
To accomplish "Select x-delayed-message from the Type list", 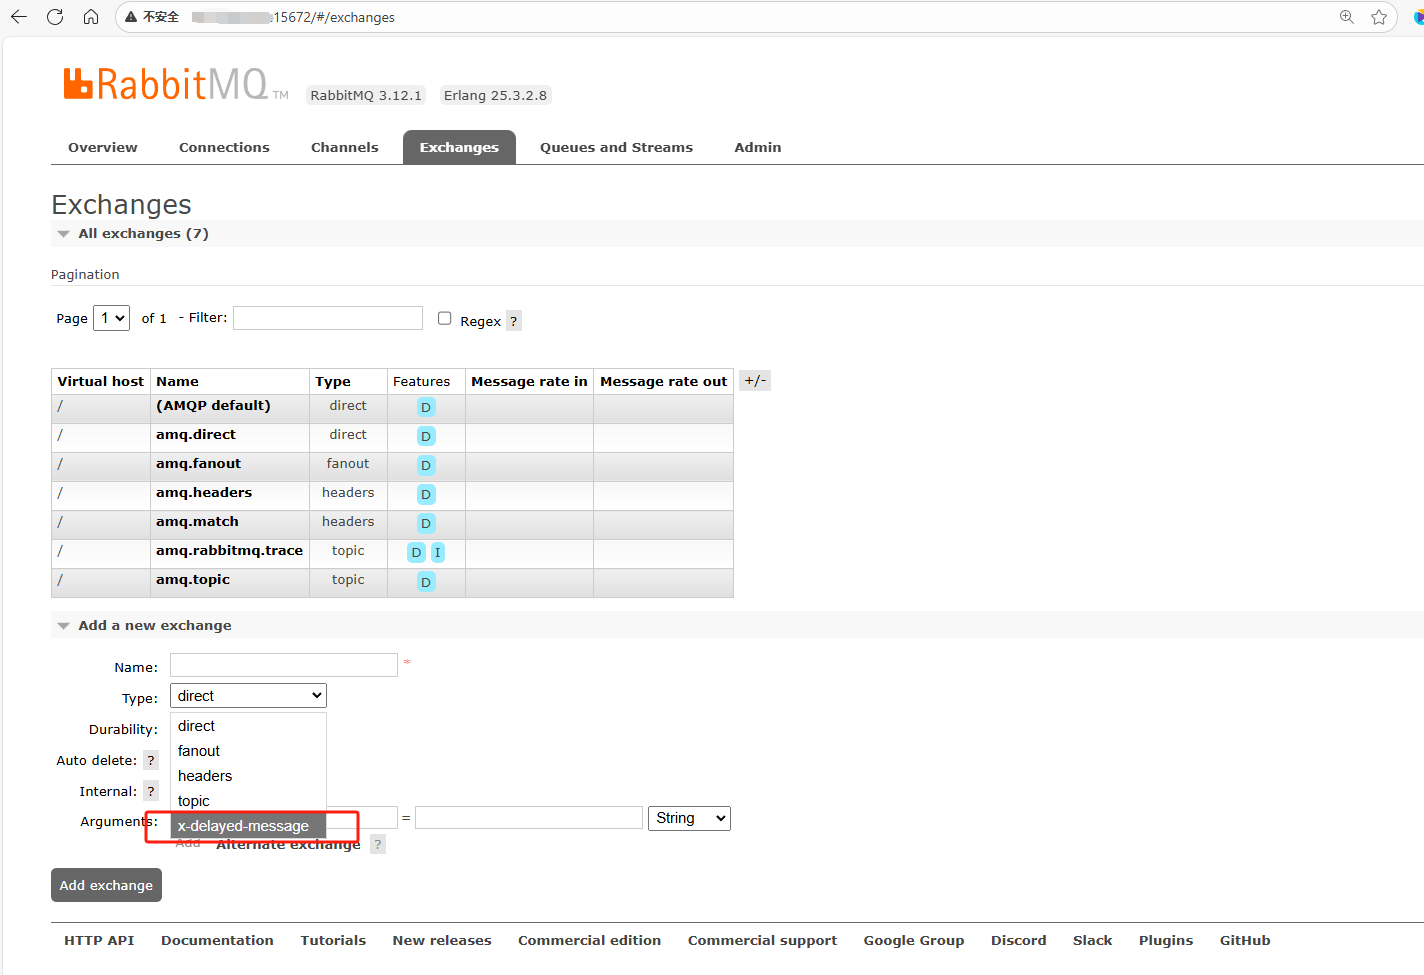I will (243, 826).
